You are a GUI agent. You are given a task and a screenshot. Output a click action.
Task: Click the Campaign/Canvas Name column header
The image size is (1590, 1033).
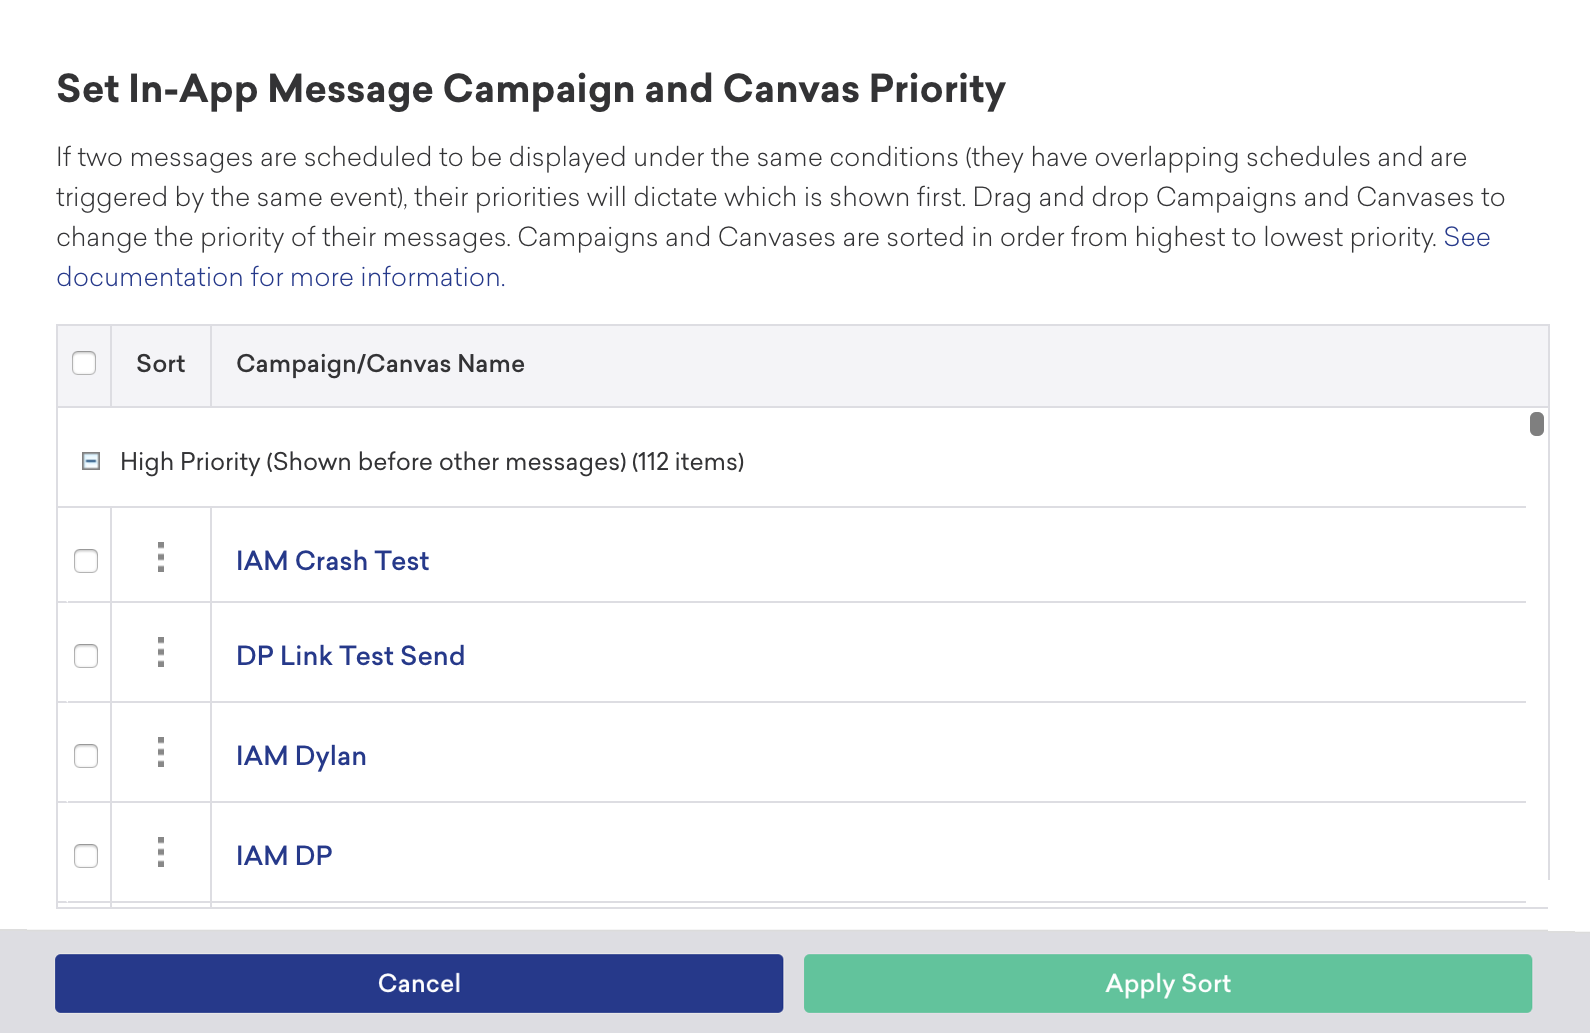(380, 364)
